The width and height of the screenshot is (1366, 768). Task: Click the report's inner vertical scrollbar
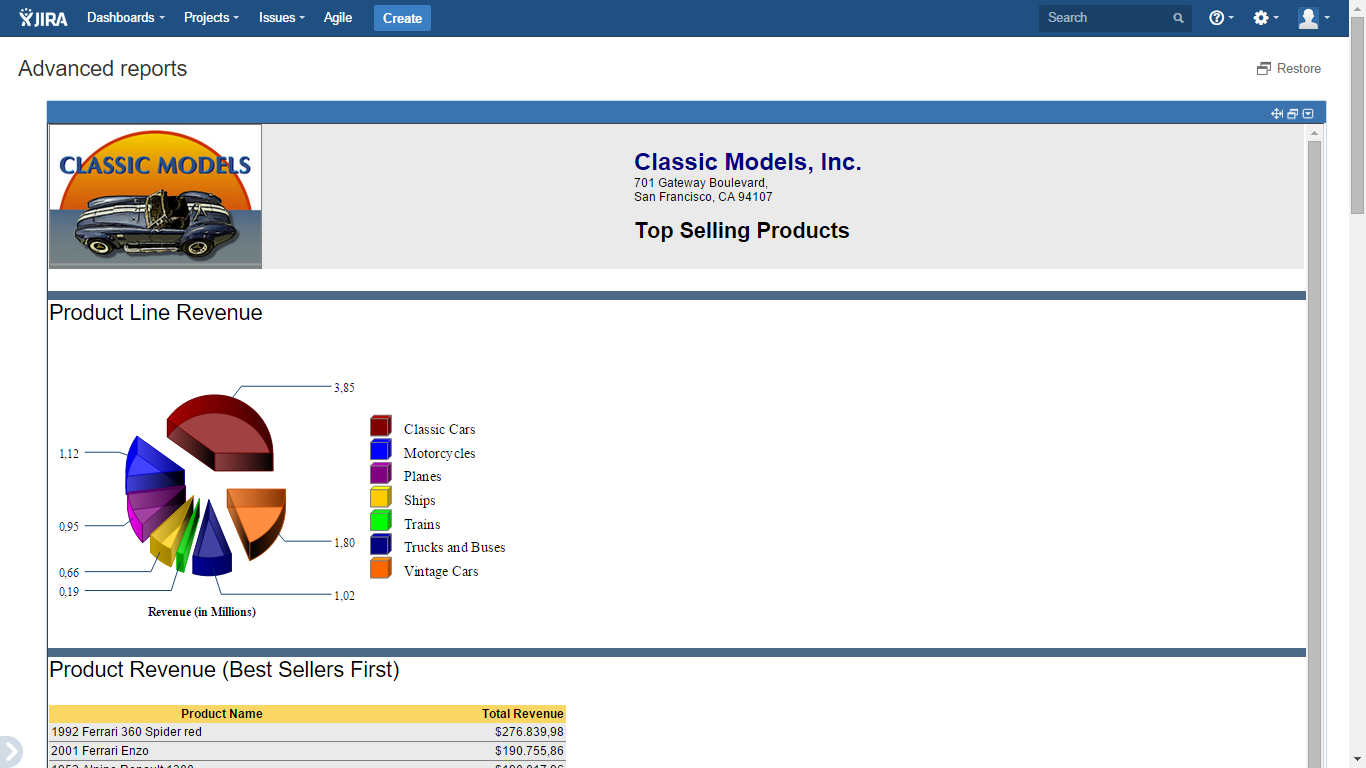coord(1314,445)
